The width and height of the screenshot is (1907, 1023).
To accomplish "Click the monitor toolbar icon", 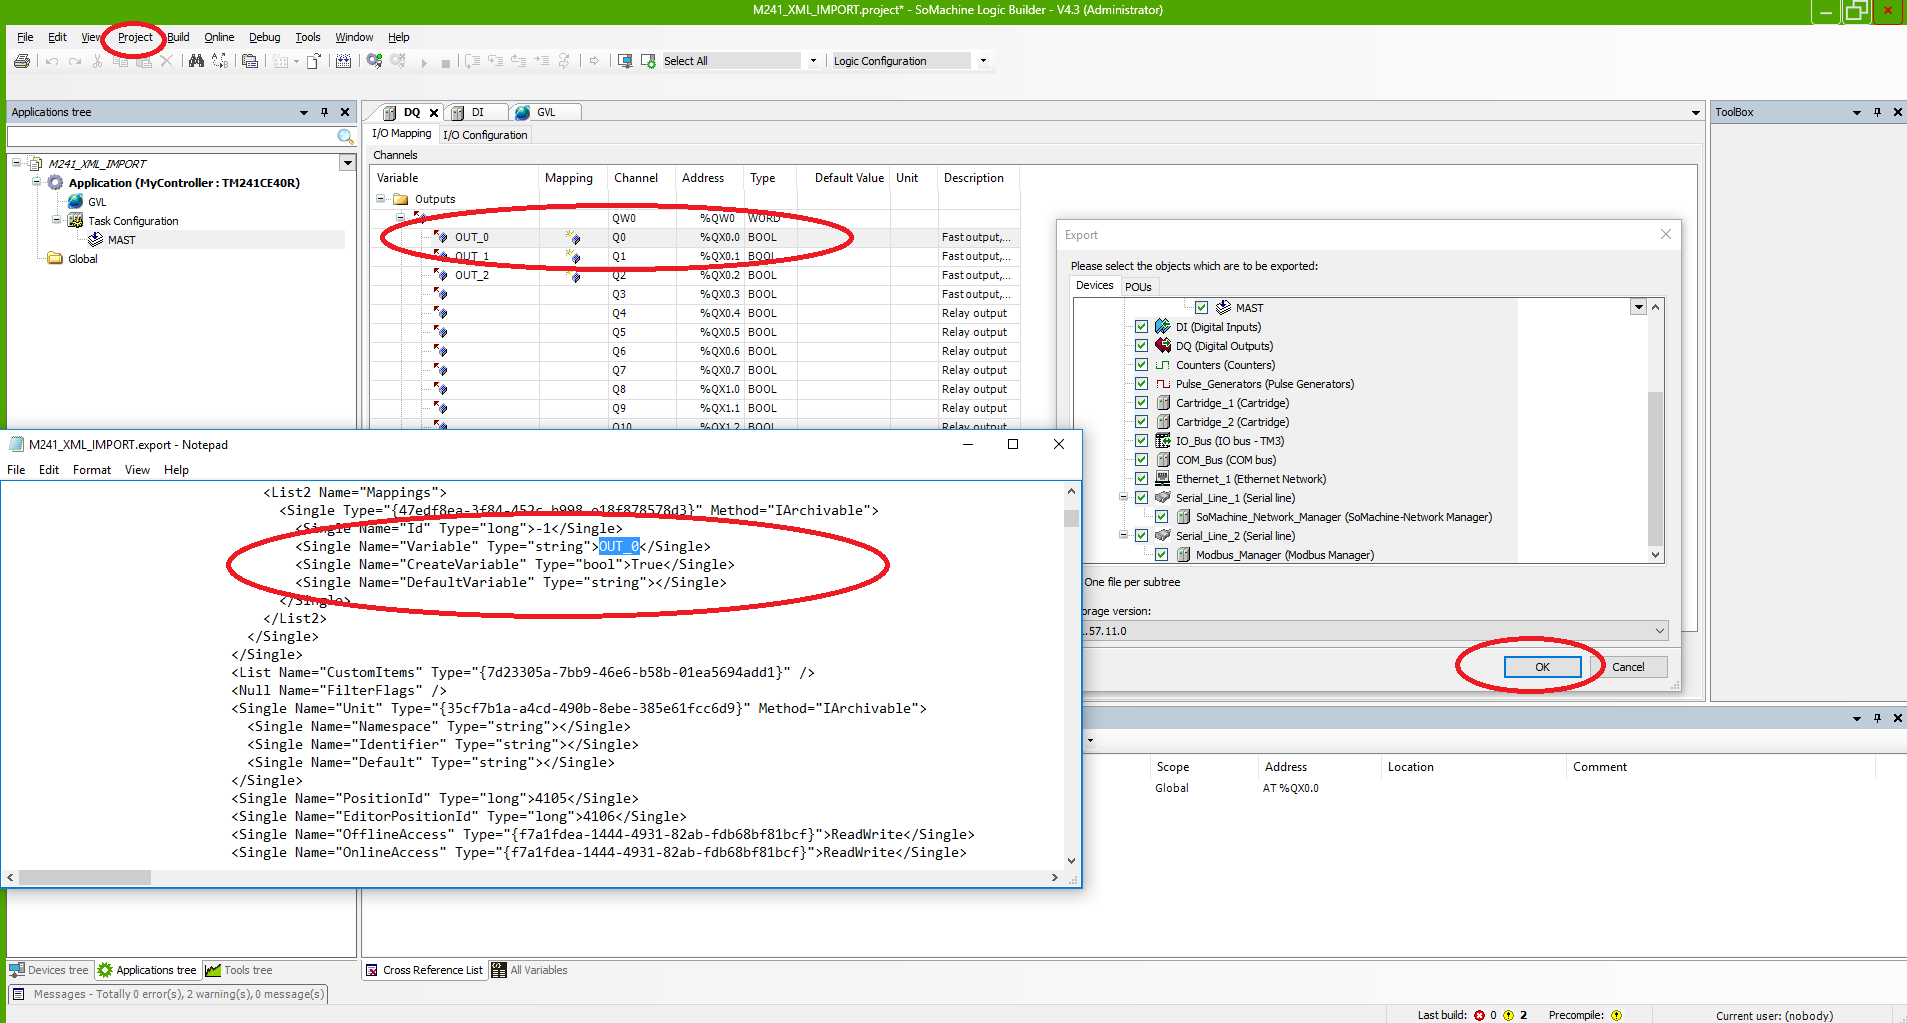I will pos(625,61).
